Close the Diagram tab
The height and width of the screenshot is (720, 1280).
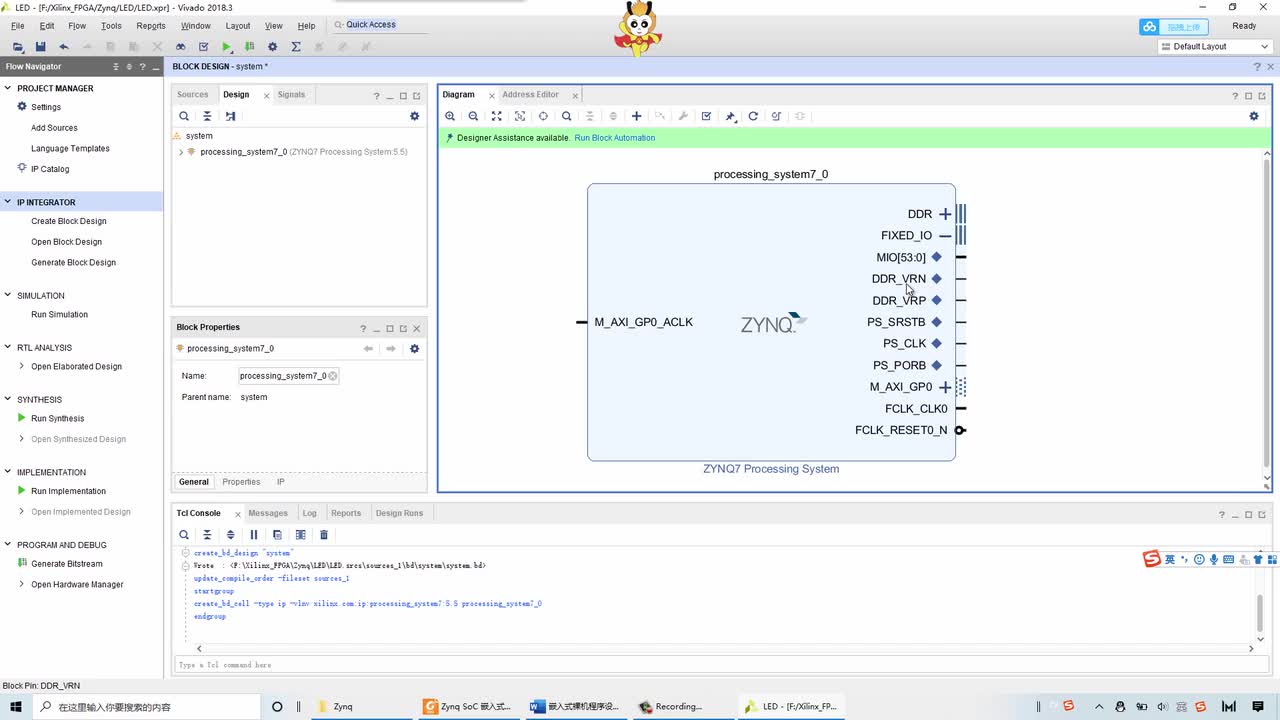coord(491,95)
